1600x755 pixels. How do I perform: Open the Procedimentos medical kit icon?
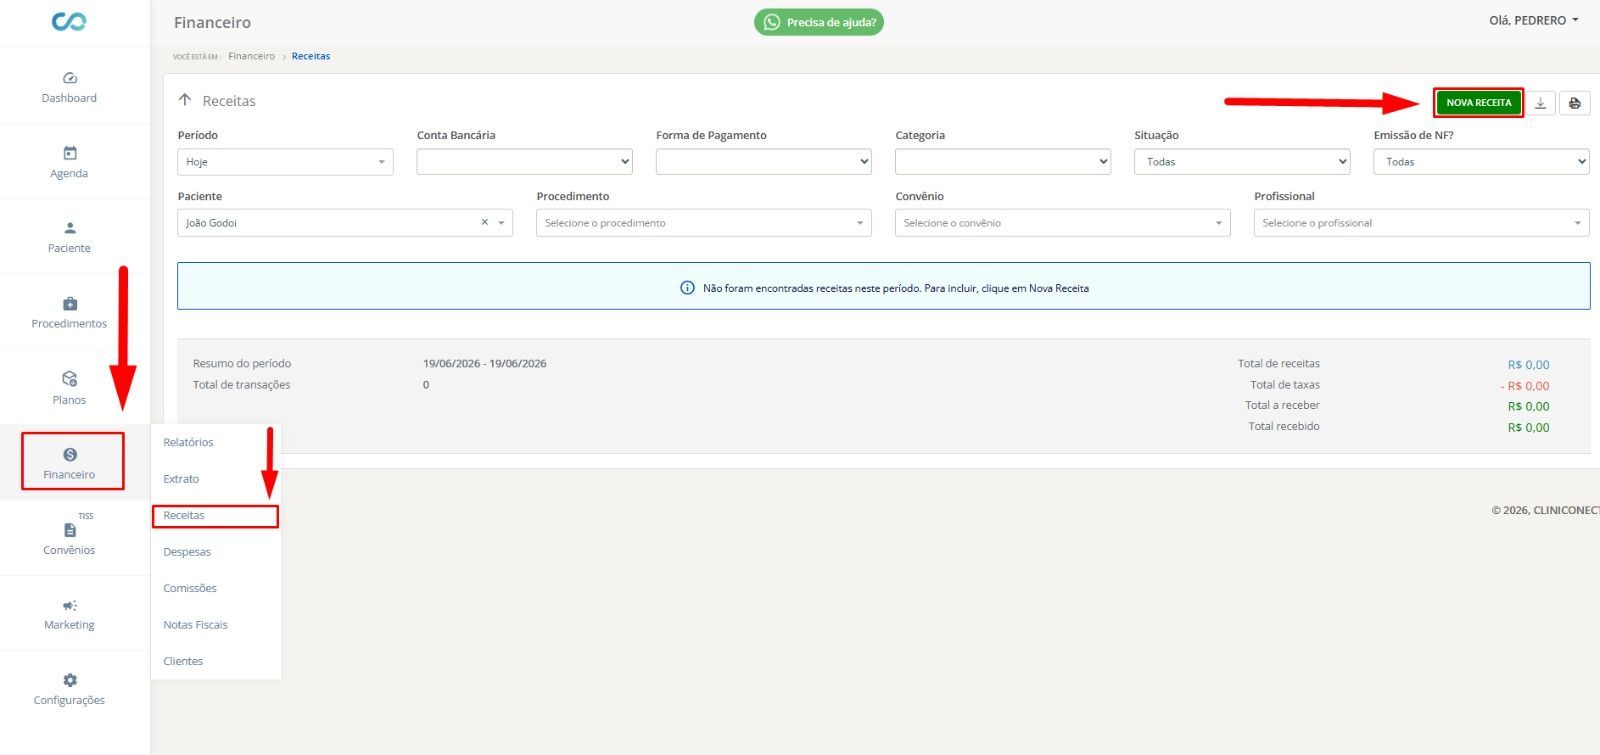tap(70, 304)
